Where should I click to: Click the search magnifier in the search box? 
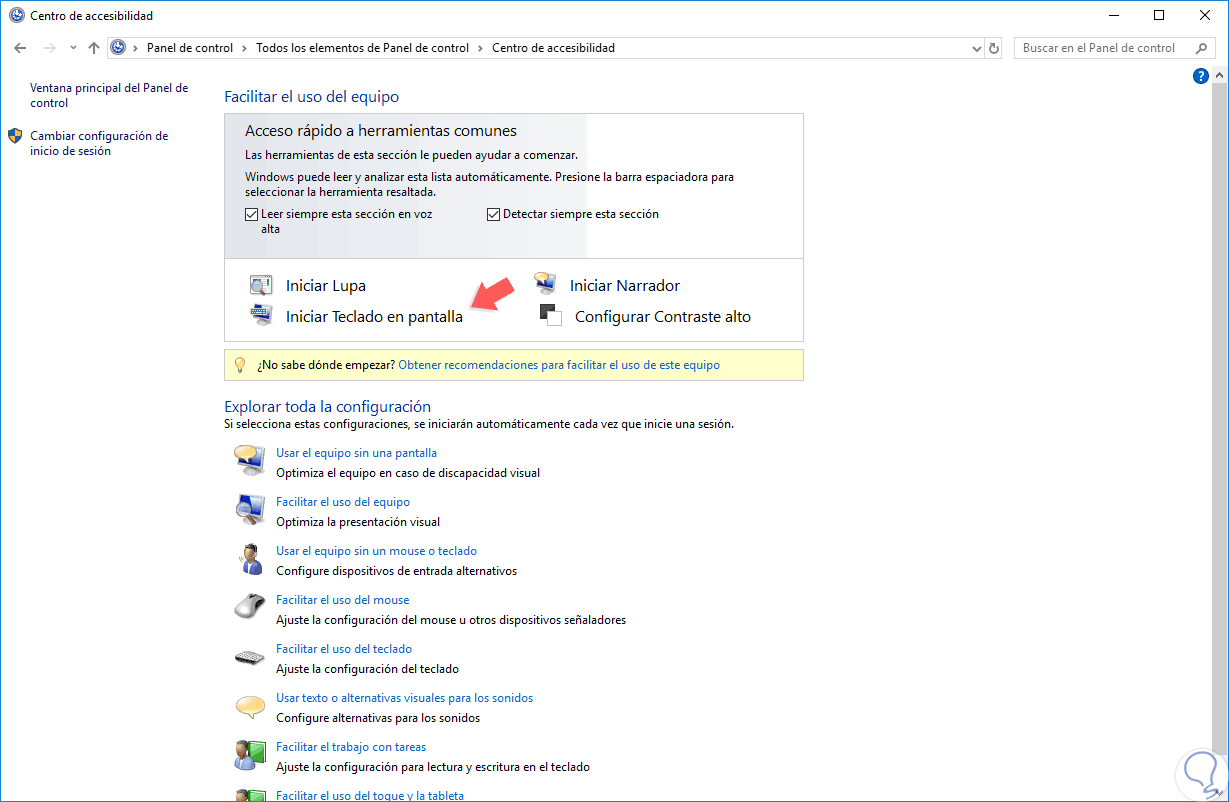tap(1201, 48)
